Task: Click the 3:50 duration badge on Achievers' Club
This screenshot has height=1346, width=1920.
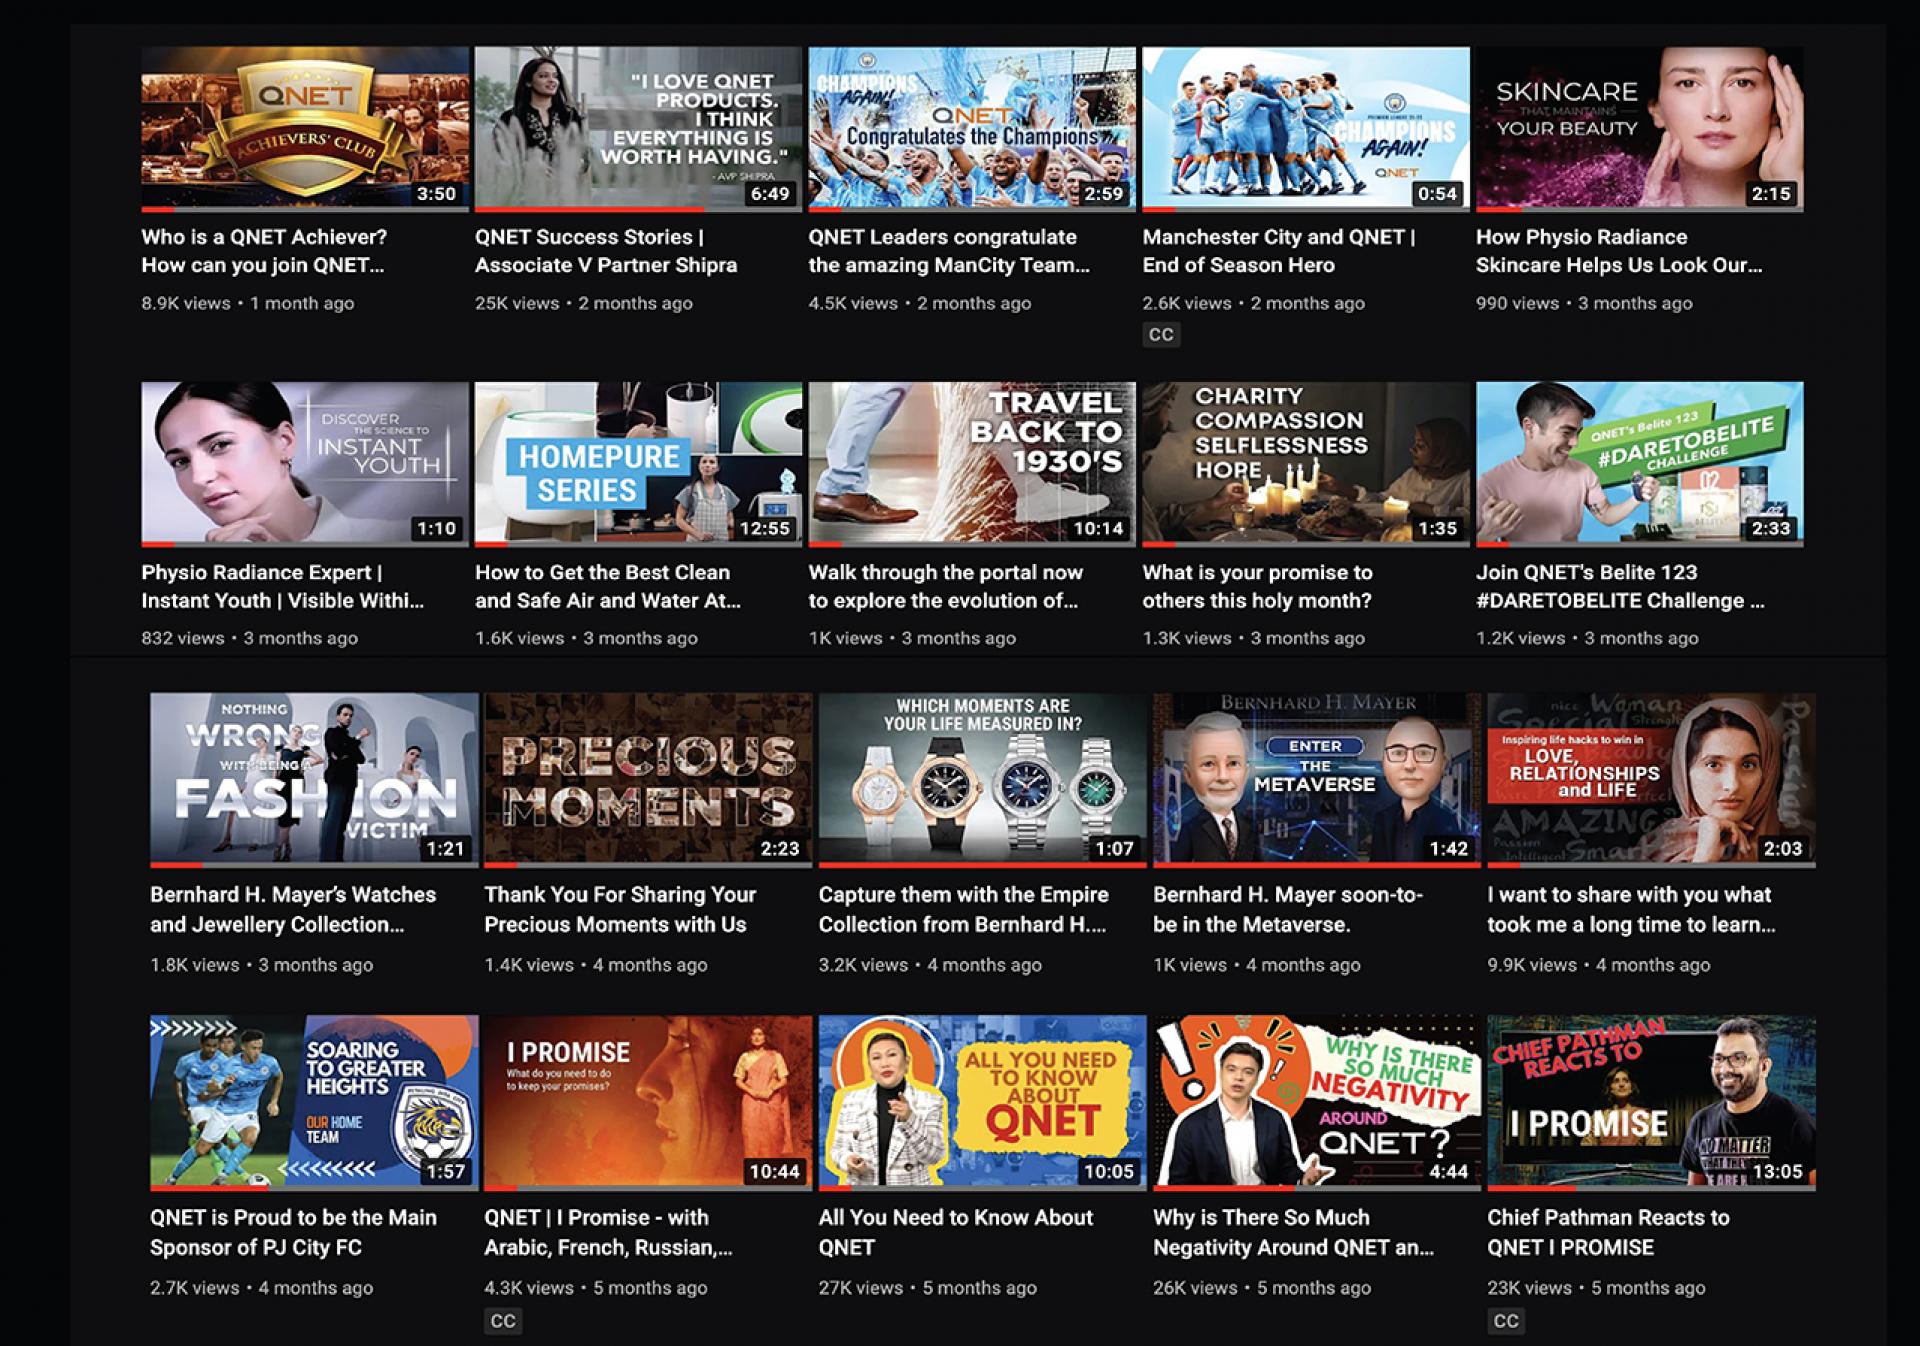Action: 436,194
